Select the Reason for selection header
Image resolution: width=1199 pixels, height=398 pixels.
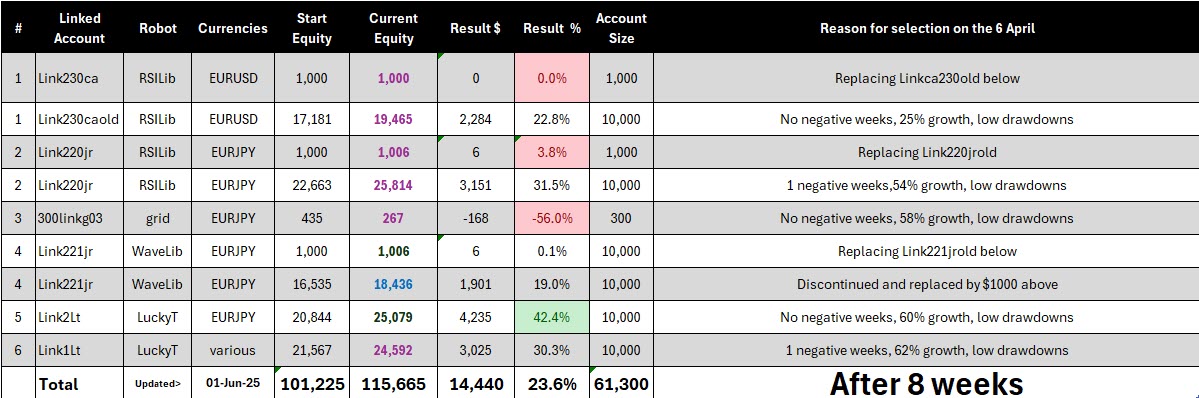click(x=926, y=28)
